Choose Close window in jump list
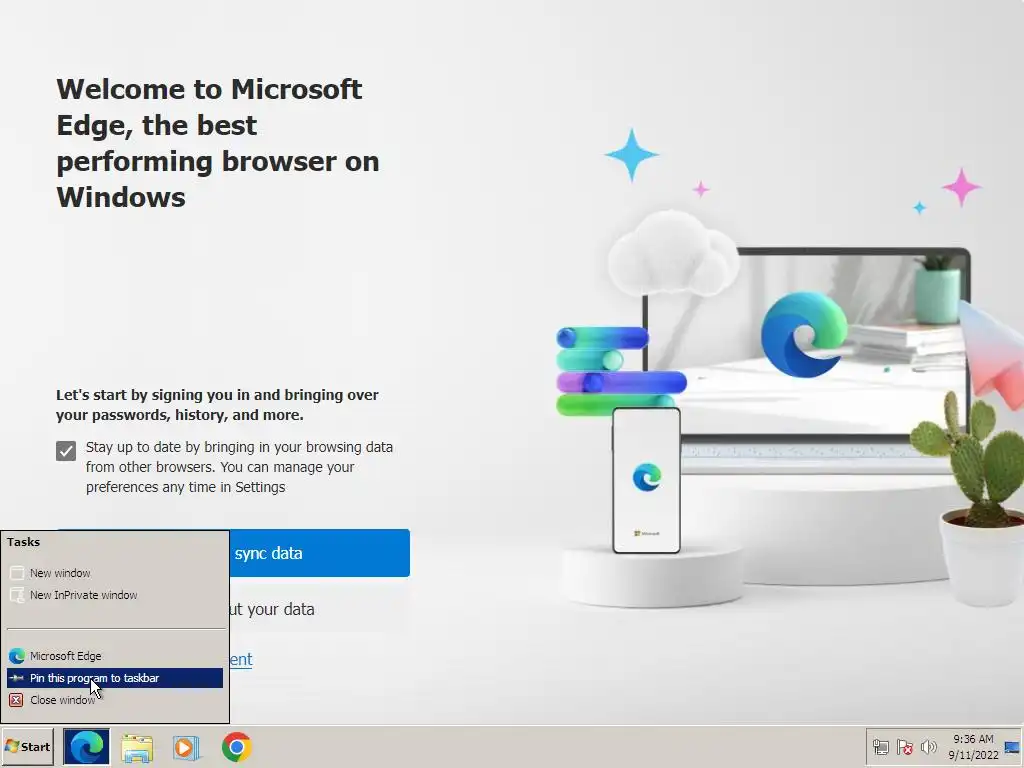Screen dimensions: 1024x768 [x=115, y=700]
